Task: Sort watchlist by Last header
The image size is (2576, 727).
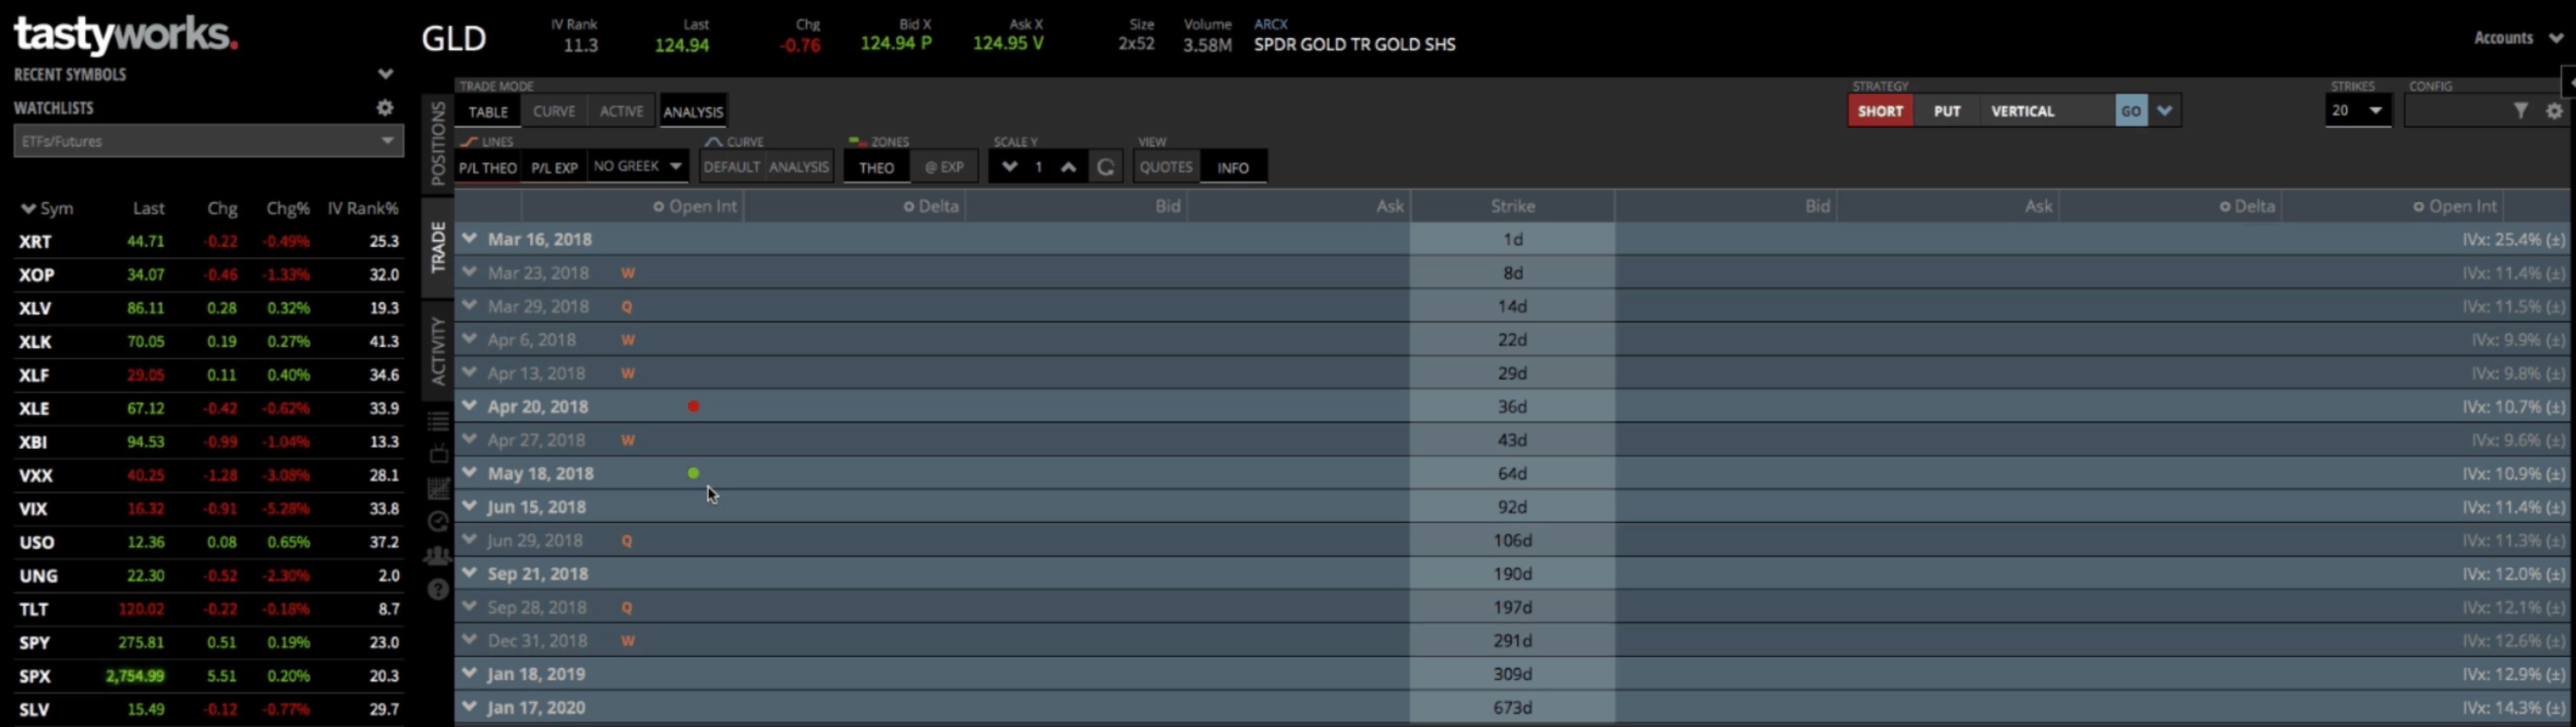Action: (x=148, y=208)
